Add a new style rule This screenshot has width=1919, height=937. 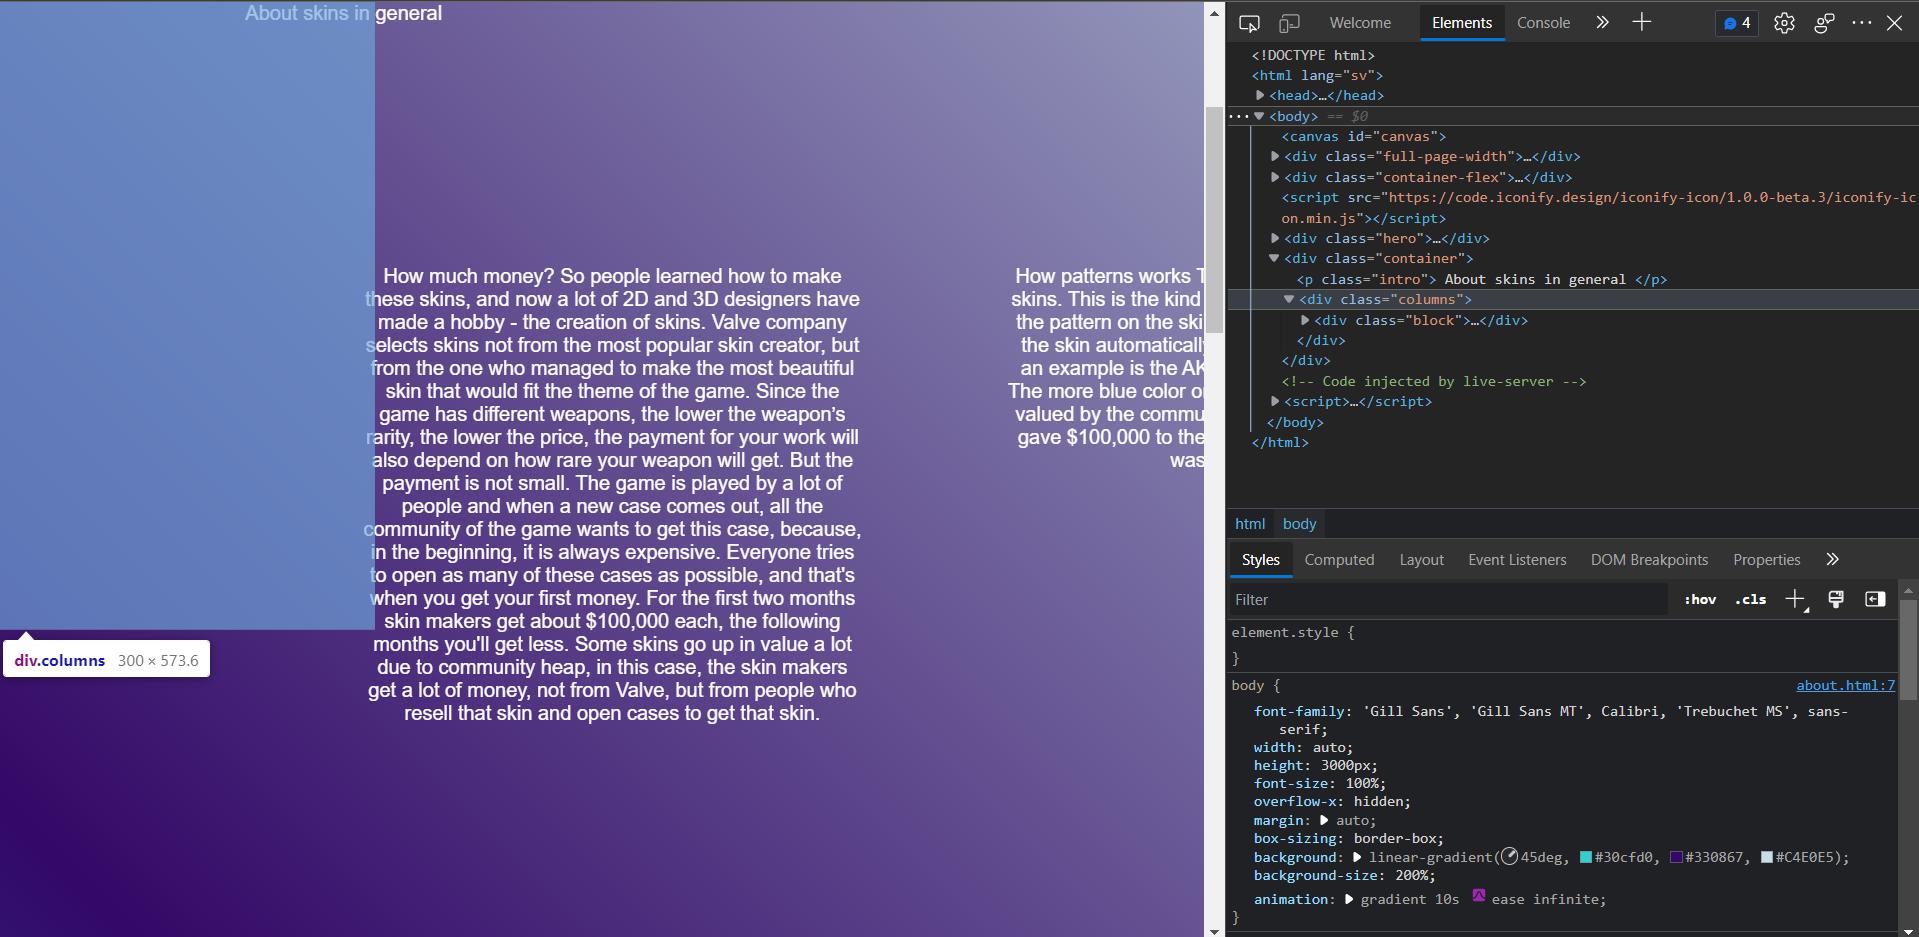[x=1795, y=600]
